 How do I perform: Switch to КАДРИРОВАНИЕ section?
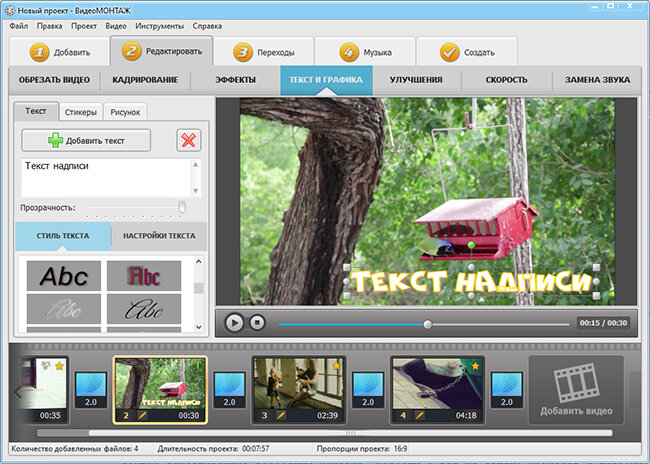145,80
